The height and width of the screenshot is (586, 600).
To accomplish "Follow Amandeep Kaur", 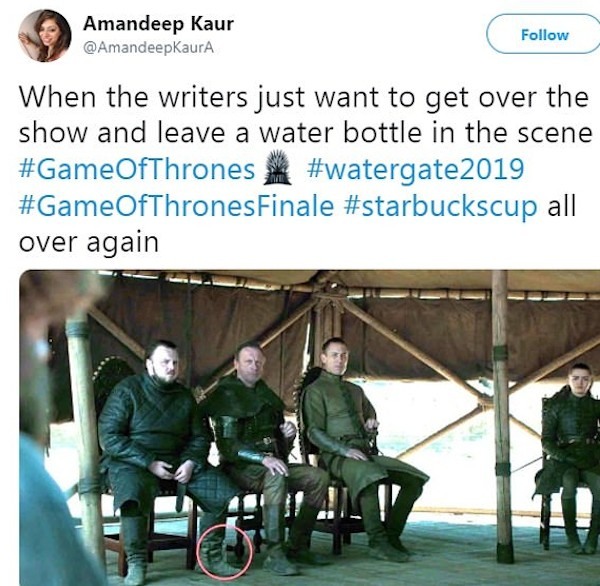I will tap(545, 34).
